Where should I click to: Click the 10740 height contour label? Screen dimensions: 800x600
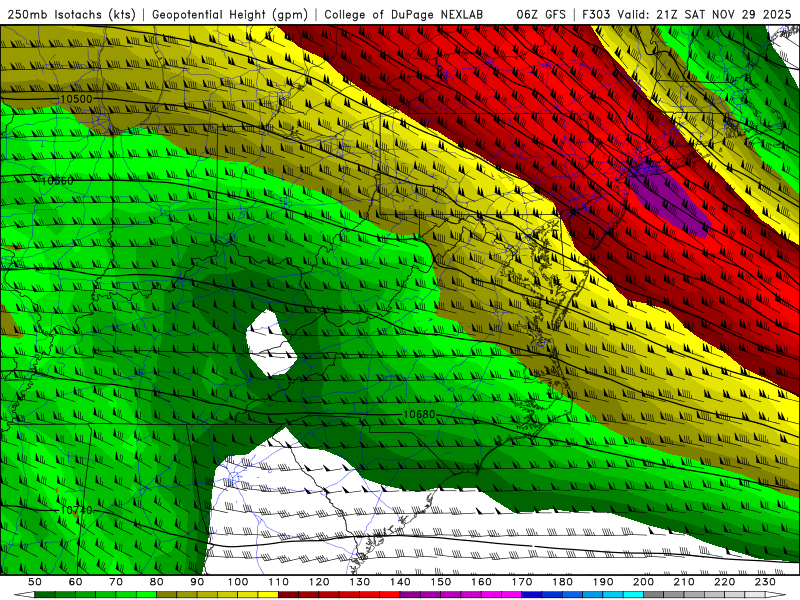coord(77,510)
